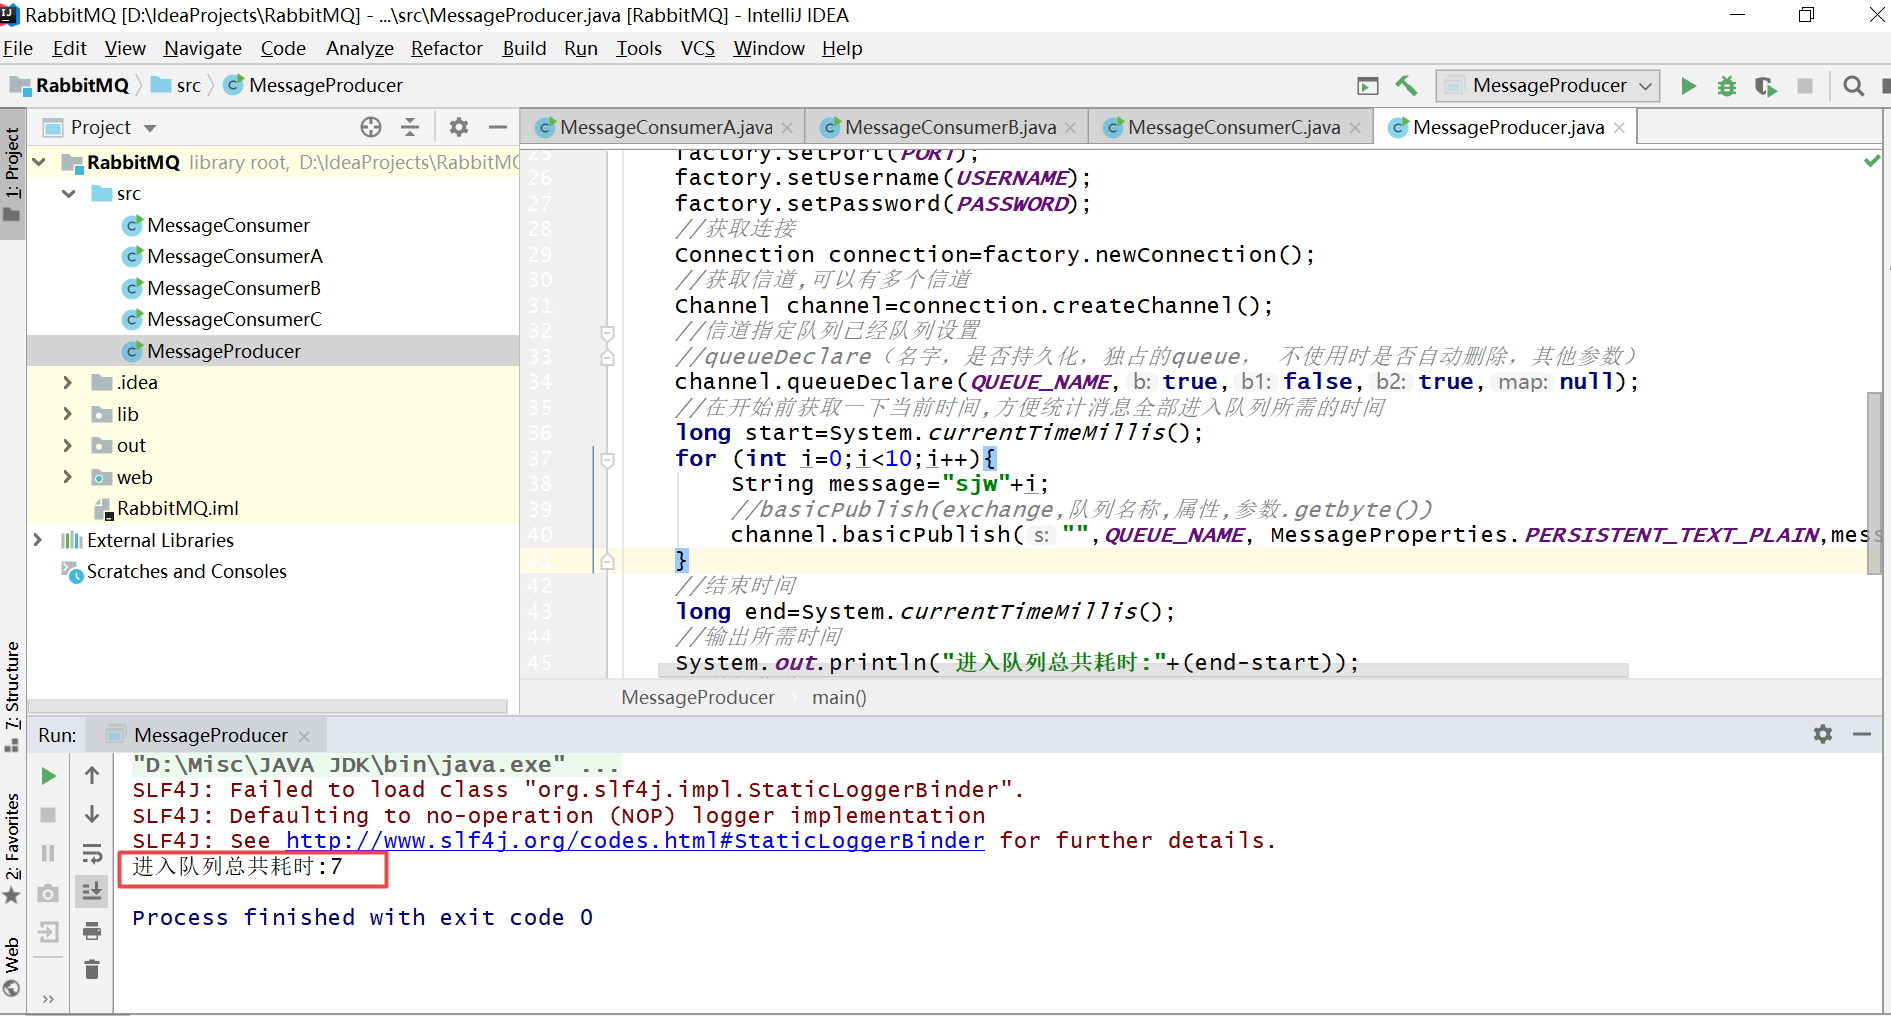Click the Build project hammer icon
This screenshot has height=1016, width=1891.
click(x=1406, y=86)
